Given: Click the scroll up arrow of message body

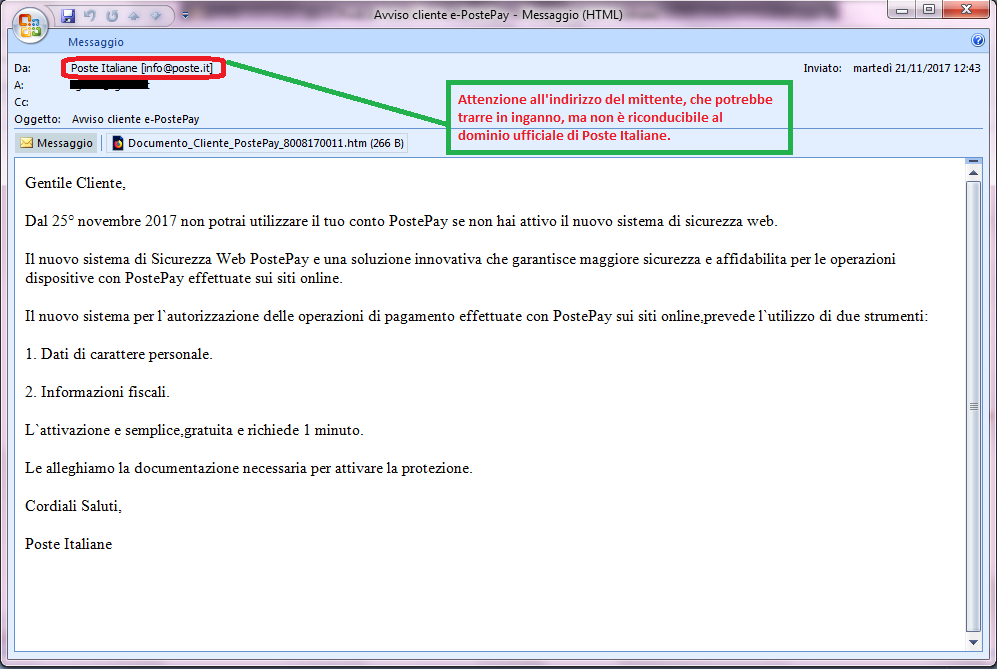Looking at the screenshot, I should pyautogui.click(x=973, y=173).
